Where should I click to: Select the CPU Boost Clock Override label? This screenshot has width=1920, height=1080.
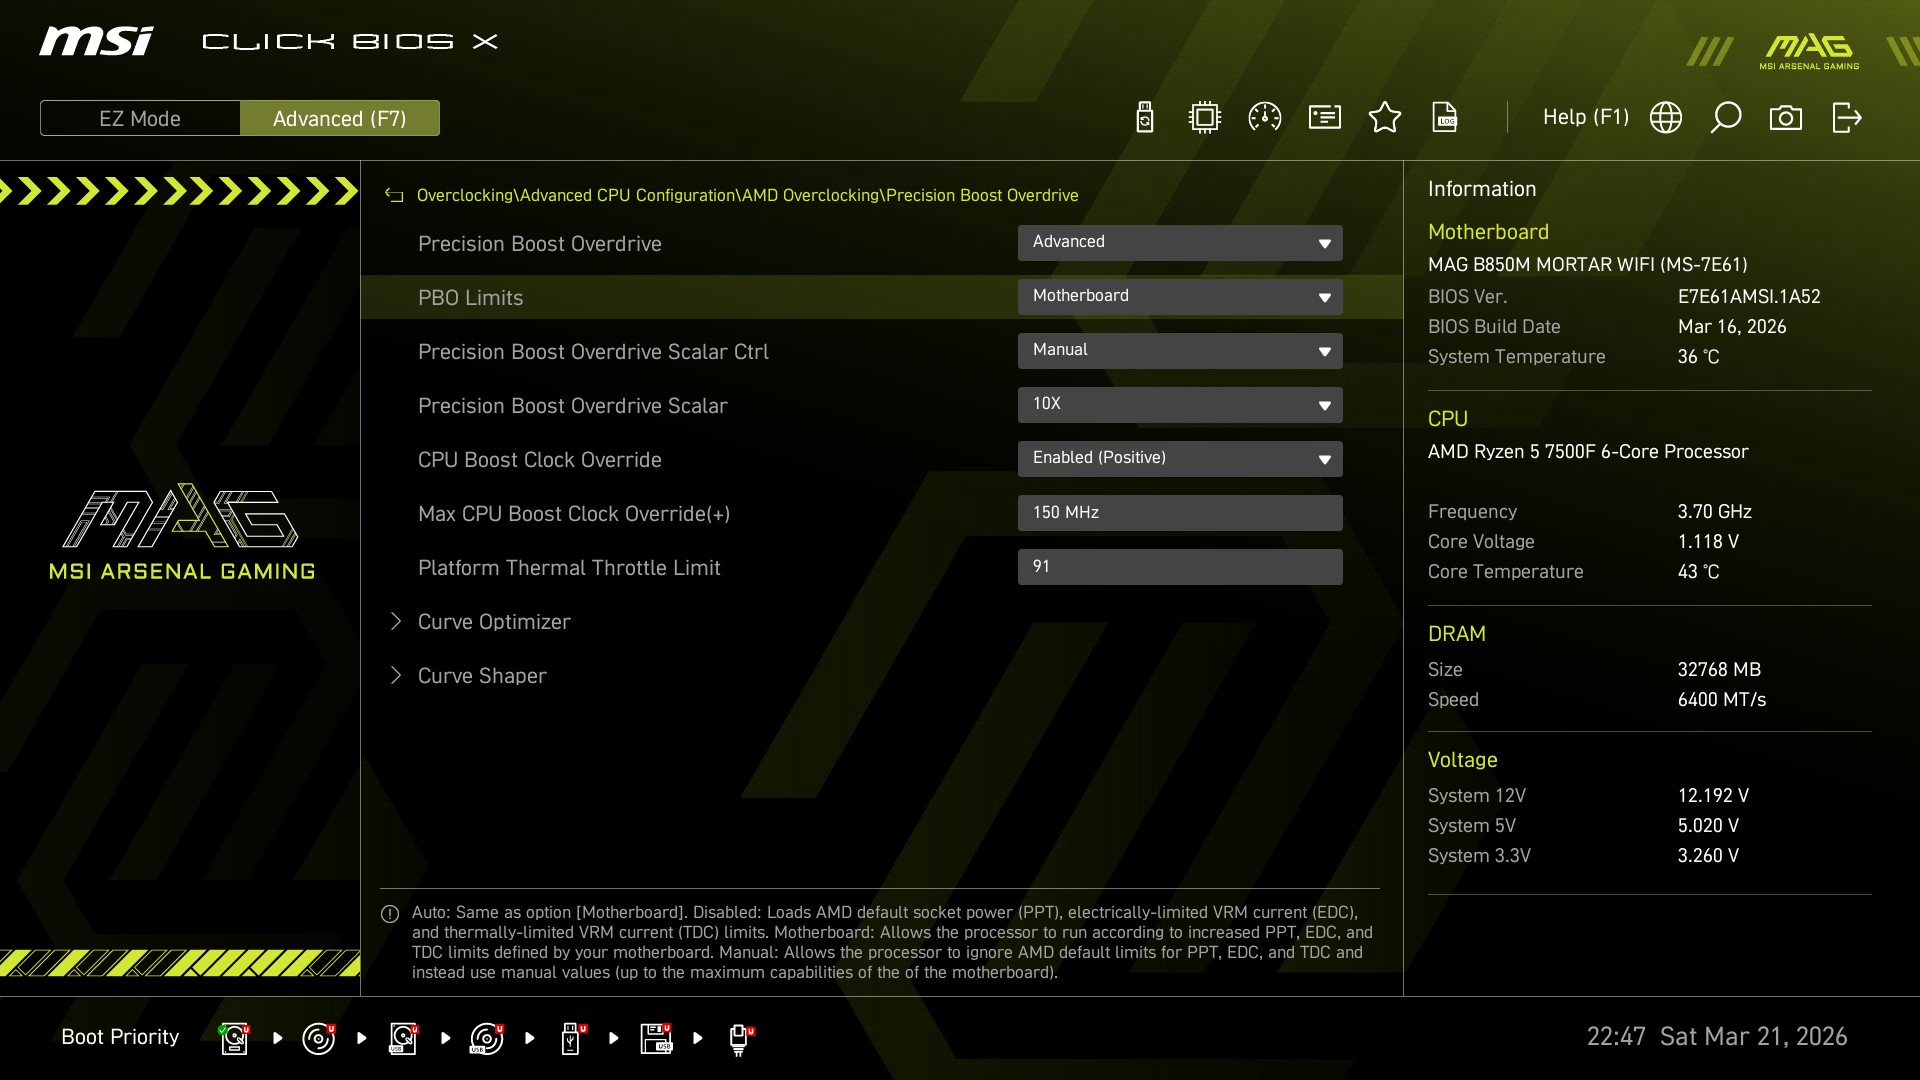pyautogui.click(x=540, y=460)
